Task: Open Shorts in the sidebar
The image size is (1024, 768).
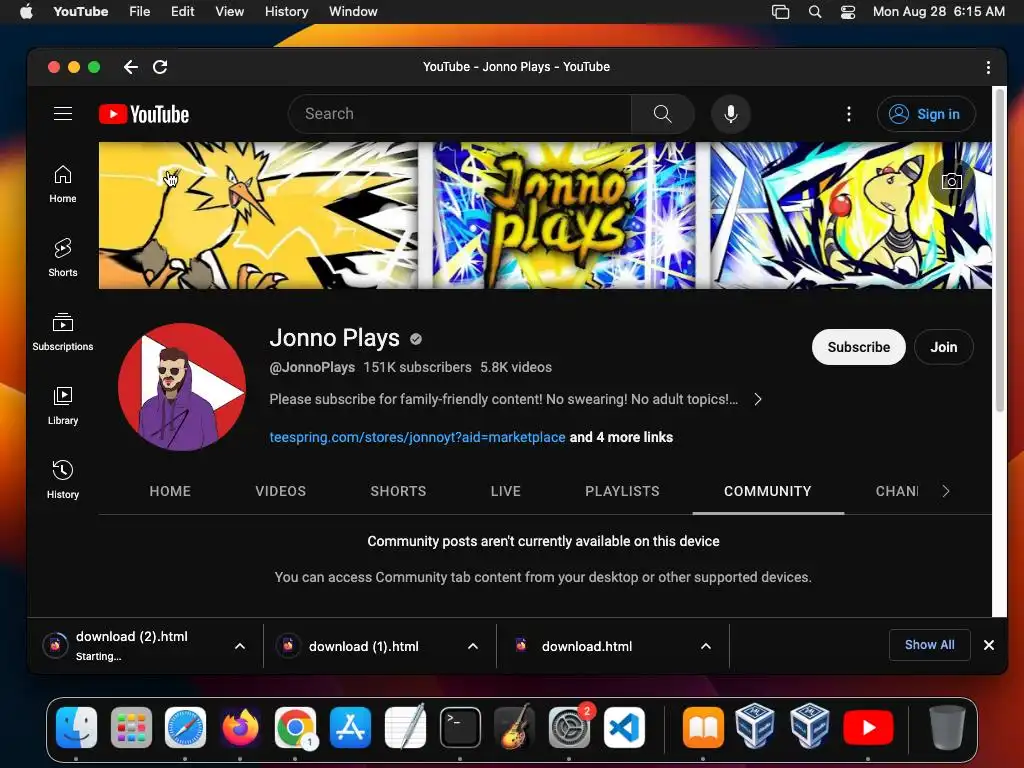Action: (63, 258)
